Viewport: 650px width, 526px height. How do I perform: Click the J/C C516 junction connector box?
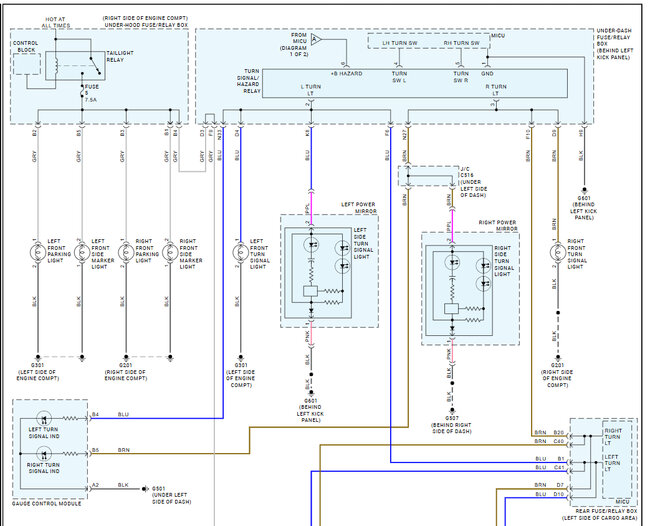(428, 176)
